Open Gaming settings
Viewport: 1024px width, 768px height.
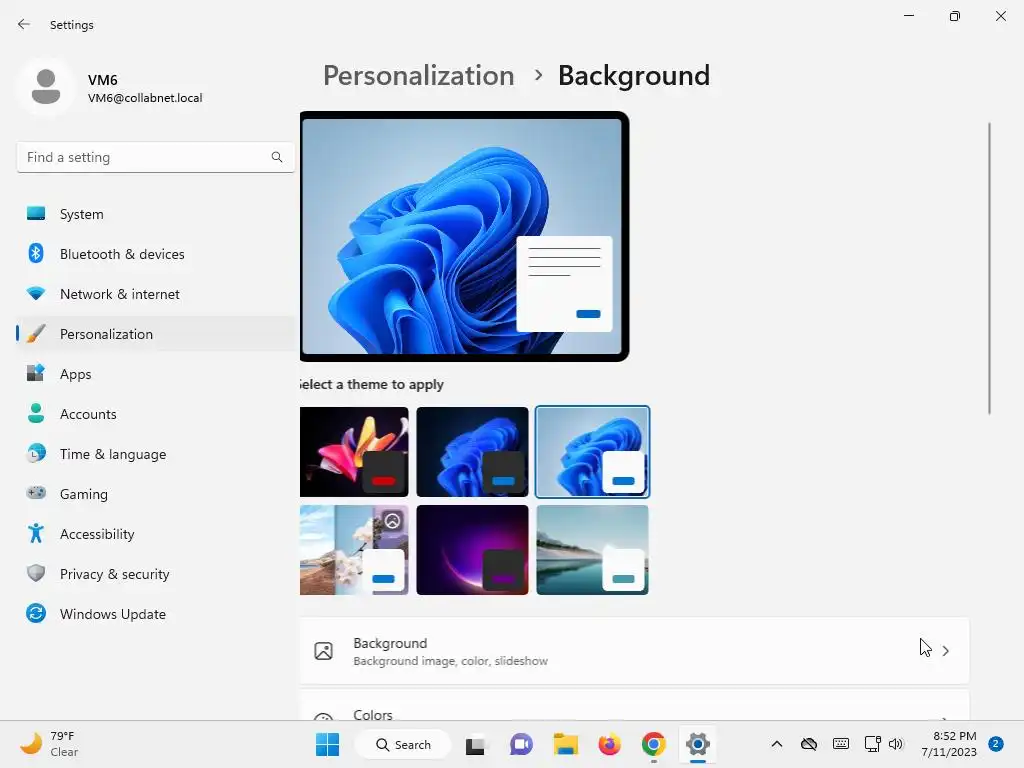pos(155,494)
